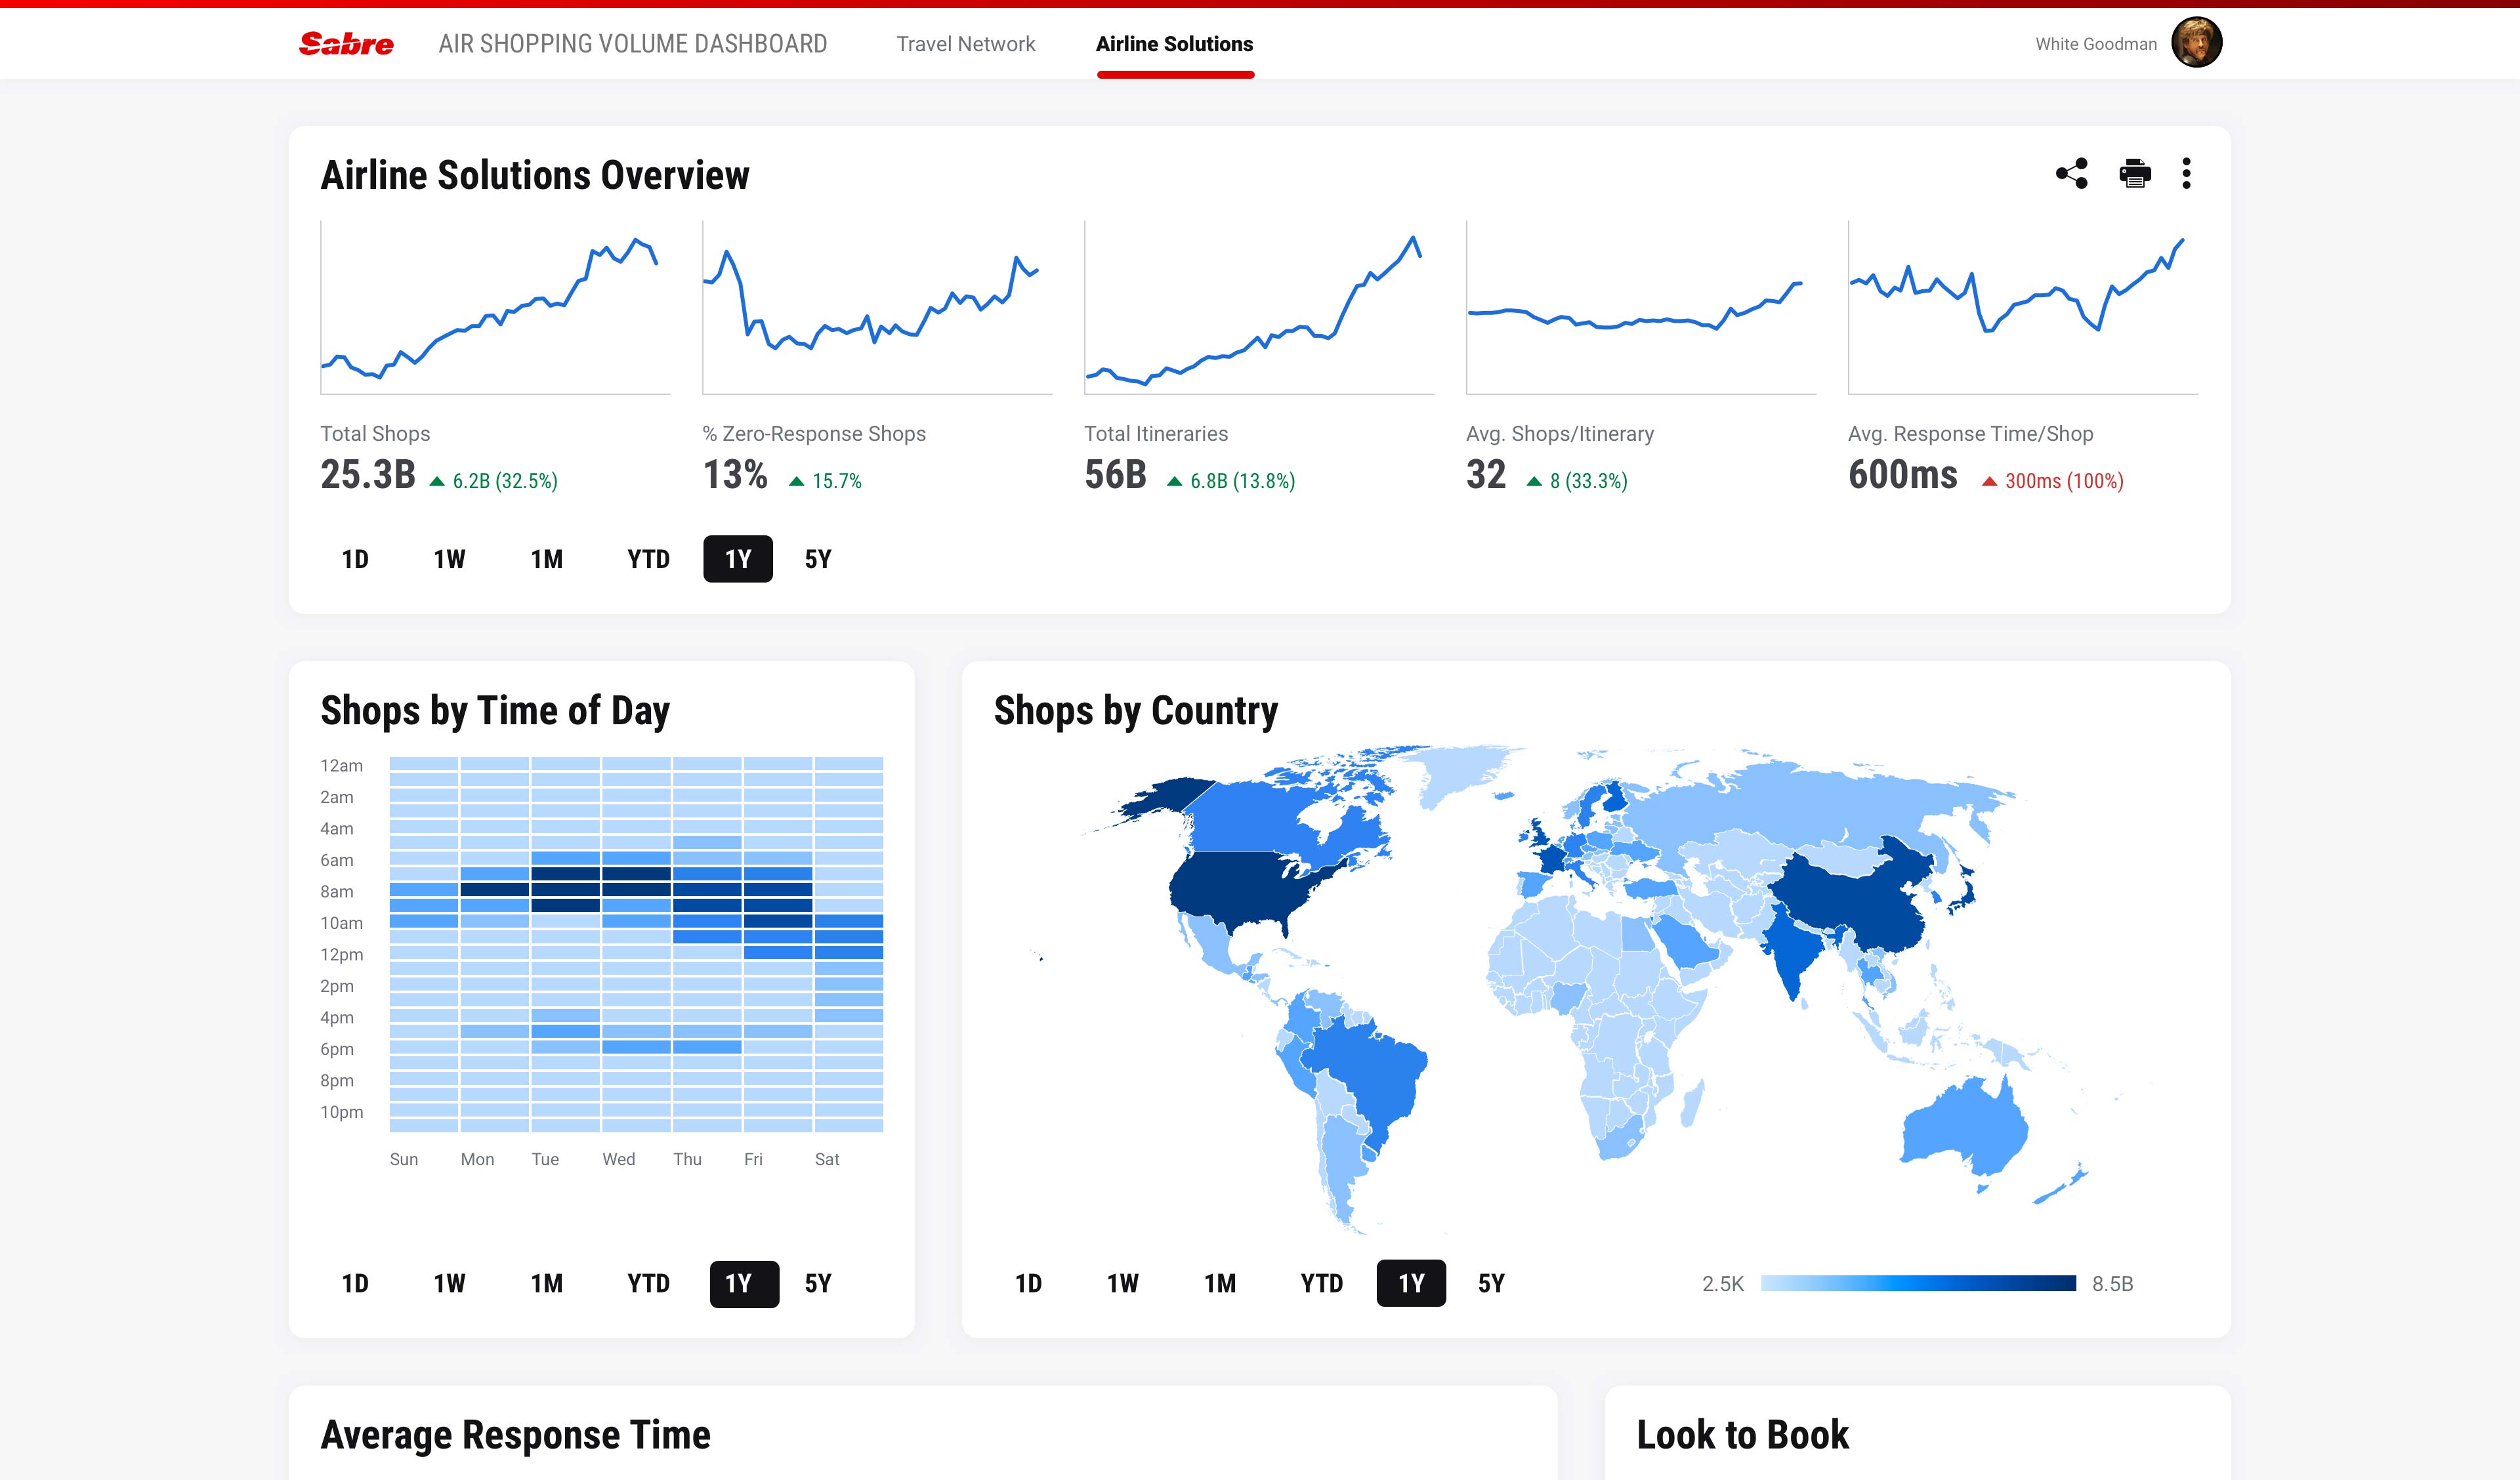The width and height of the screenshot is (2520, 1480).
Task: Select 5Y range in Shops by Country
Action: click(1490, 1283)
